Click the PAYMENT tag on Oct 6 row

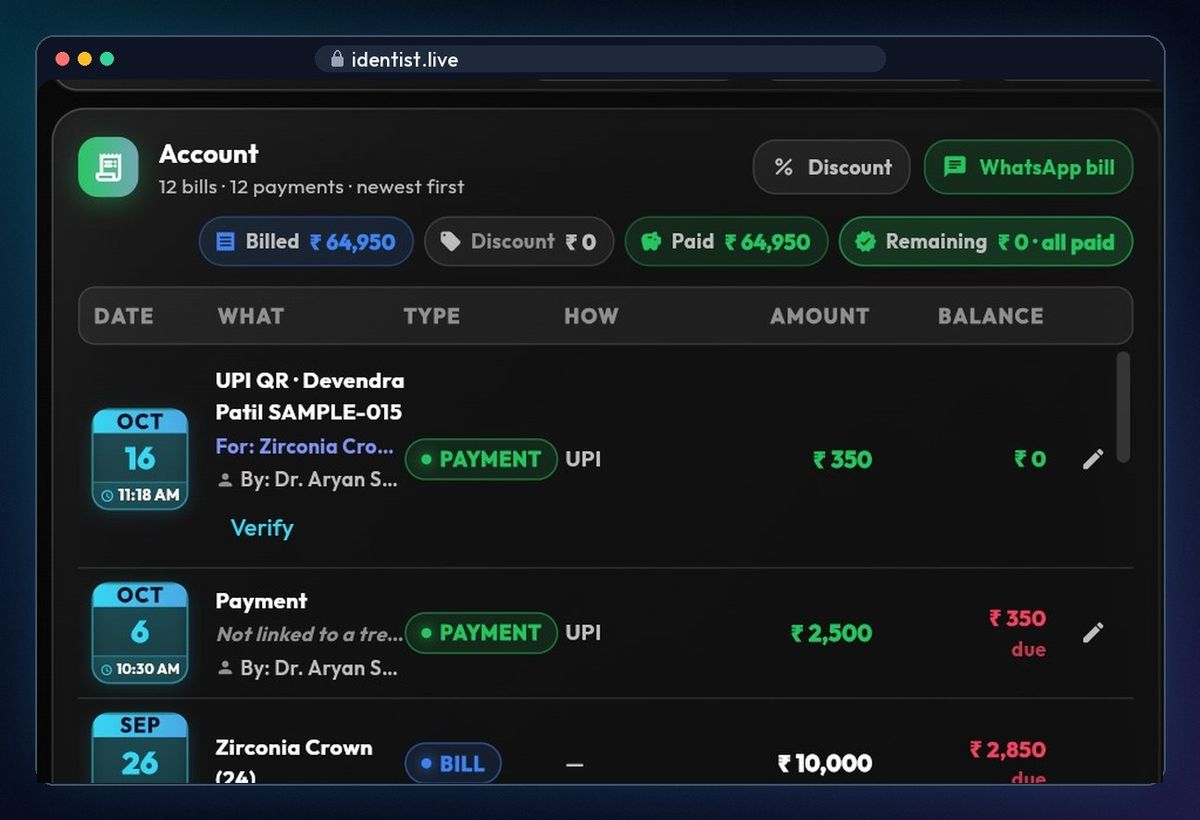pyautogui.click(x=481, y=633)
